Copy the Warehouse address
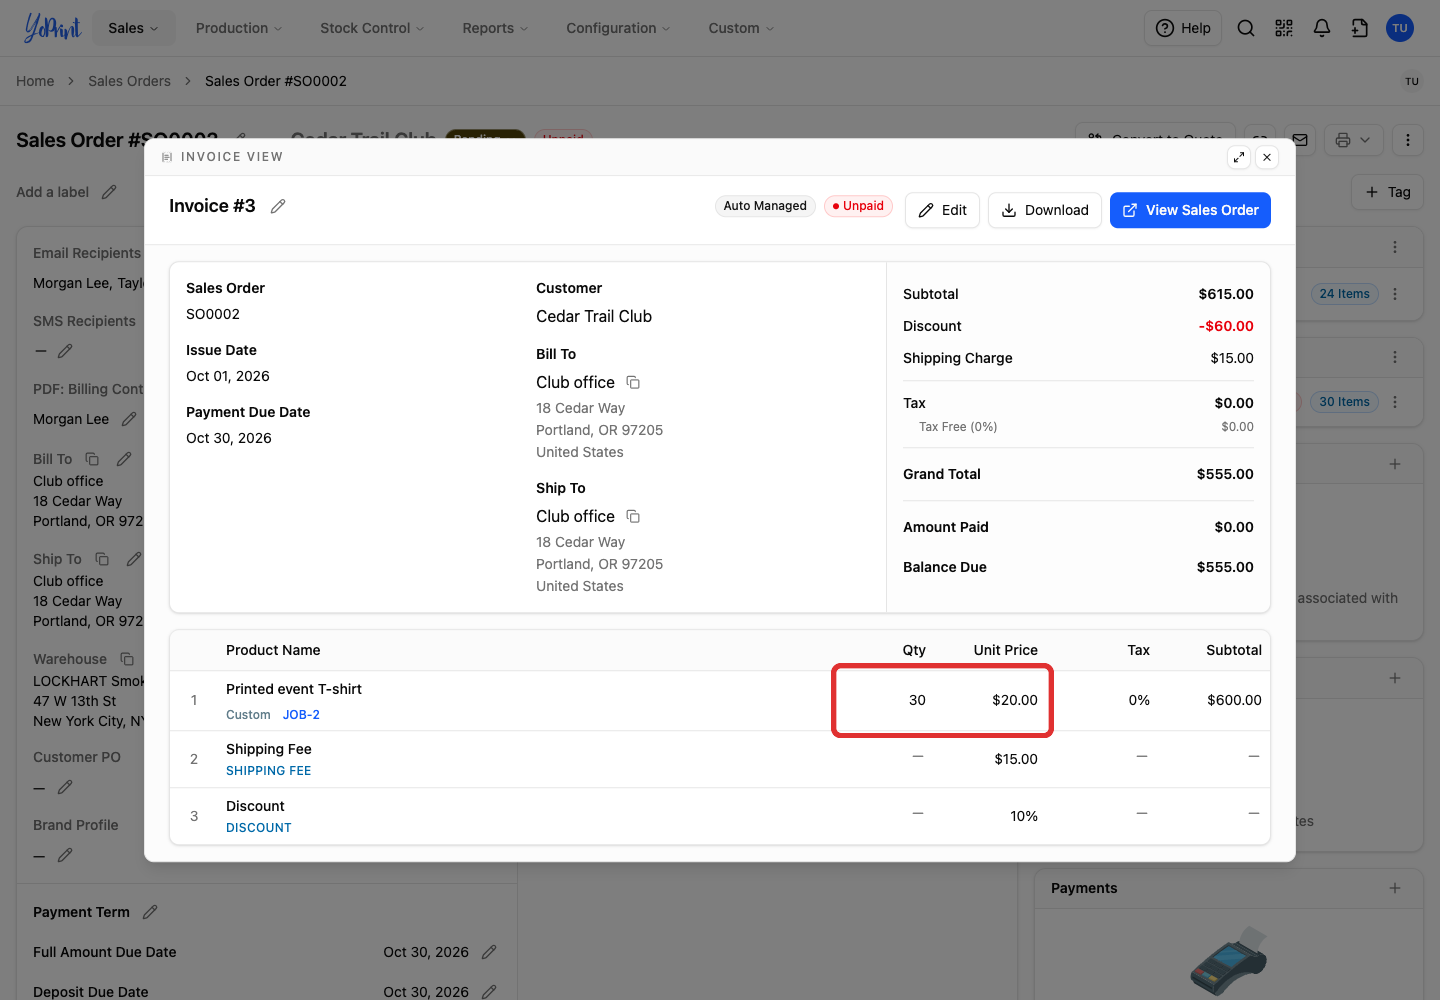This screenshot has width=1440, height=1000. [127, 659]
